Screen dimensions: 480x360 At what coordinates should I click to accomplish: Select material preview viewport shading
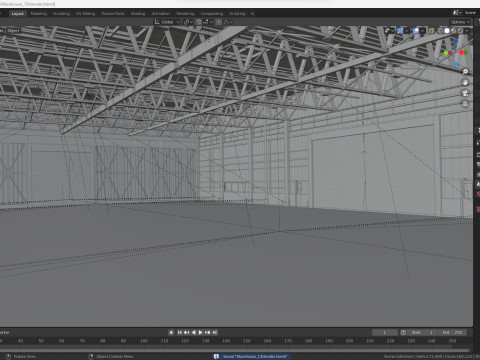[454, 31]
